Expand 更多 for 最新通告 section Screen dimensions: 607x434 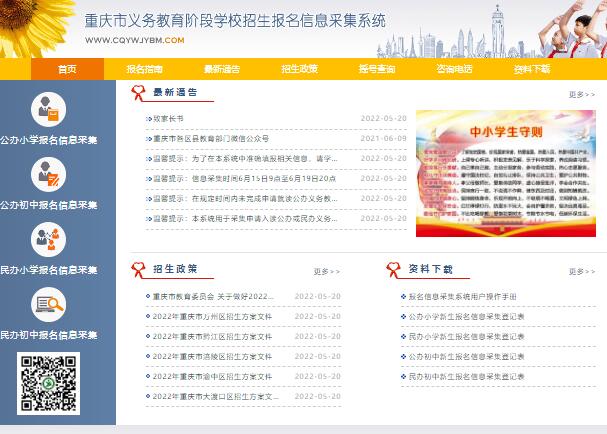[x=581, y=94]
